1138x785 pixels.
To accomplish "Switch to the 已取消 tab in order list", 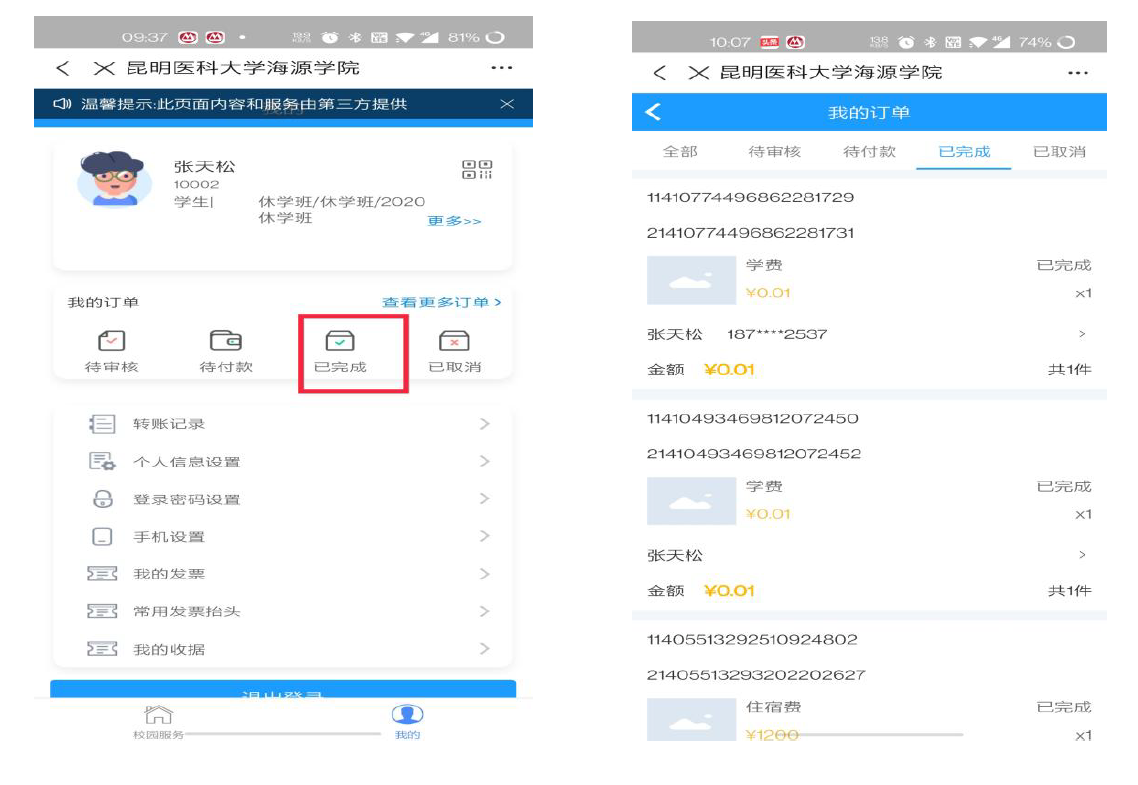I will point(1059,152).
